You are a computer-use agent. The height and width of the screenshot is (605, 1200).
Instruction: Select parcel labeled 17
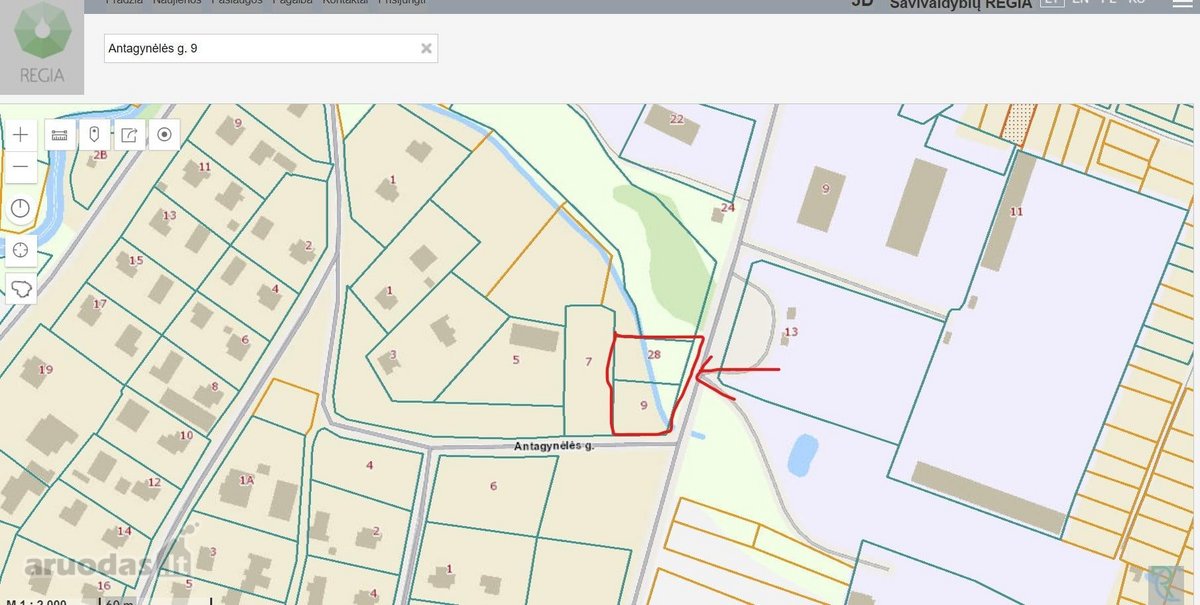click(x=99, y=304)
